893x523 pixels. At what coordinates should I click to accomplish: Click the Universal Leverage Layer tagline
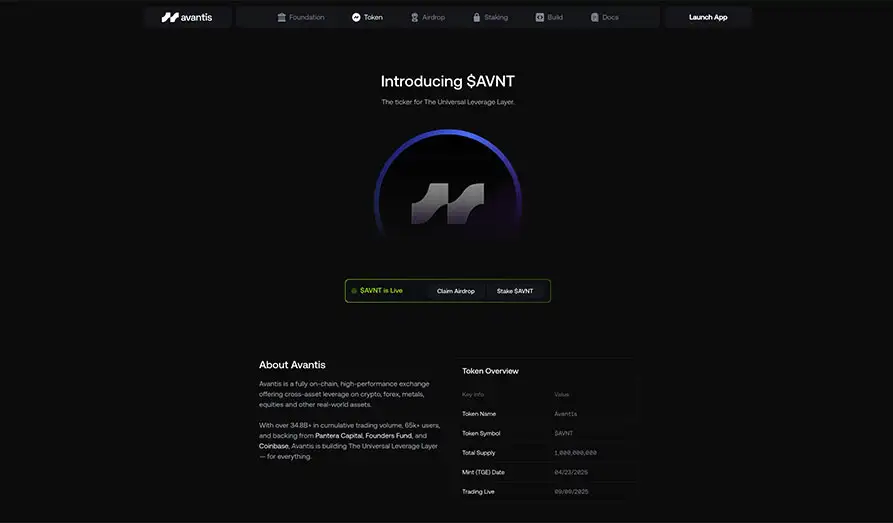pyautogui.click(x=448, y=102)
